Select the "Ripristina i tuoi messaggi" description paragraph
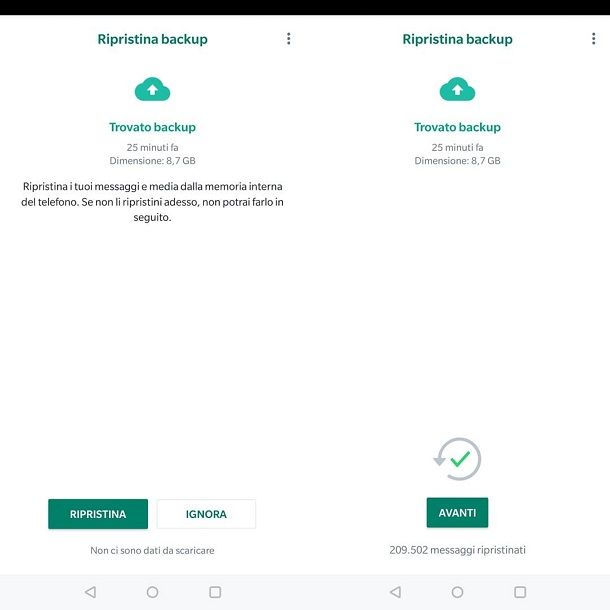Screen dimensions: 610x610 pos(152,202)
